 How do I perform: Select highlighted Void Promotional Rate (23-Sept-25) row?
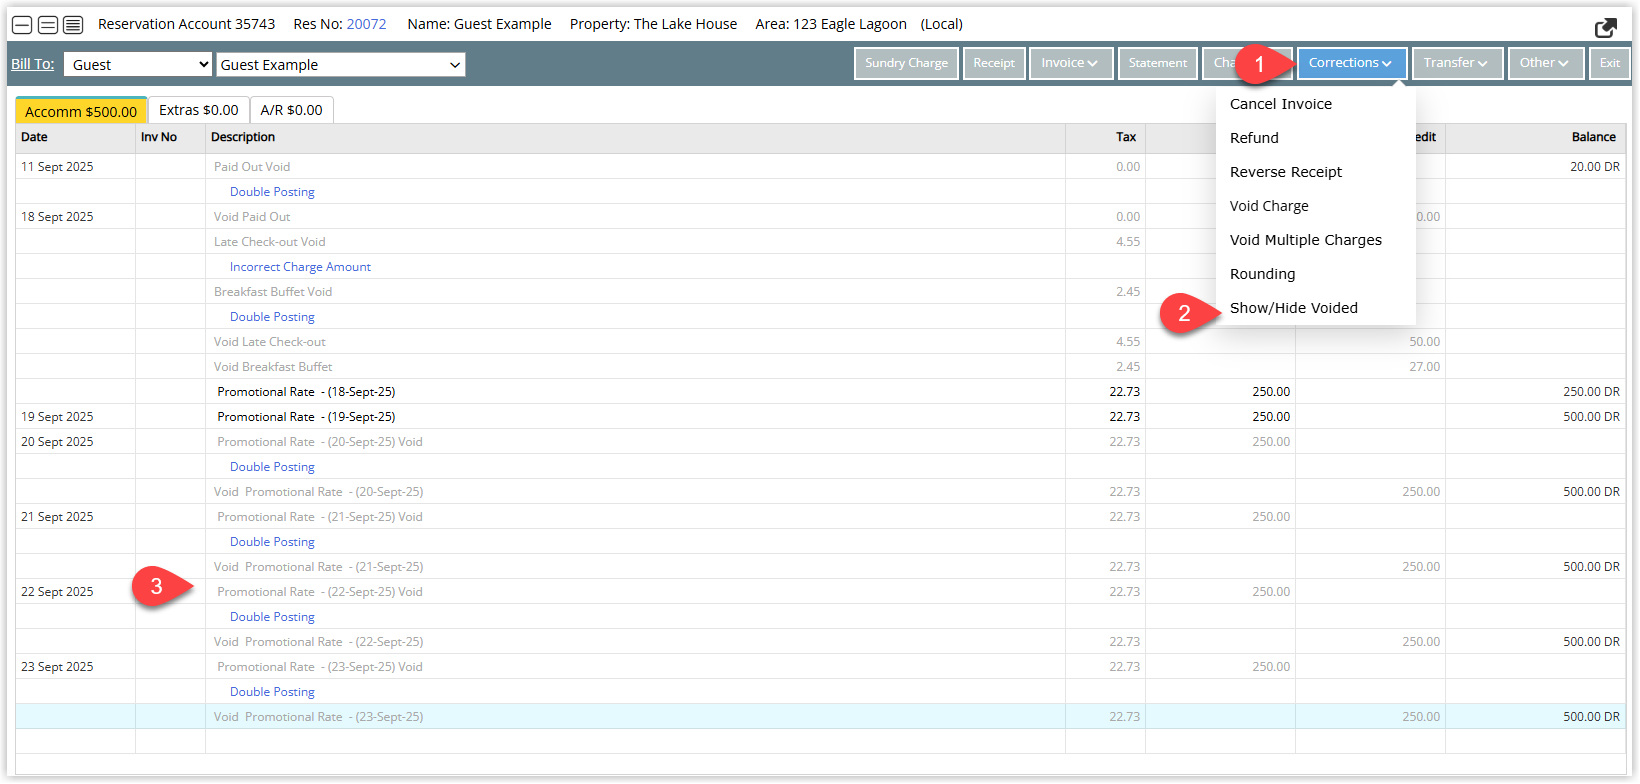(x=820, y=717)
